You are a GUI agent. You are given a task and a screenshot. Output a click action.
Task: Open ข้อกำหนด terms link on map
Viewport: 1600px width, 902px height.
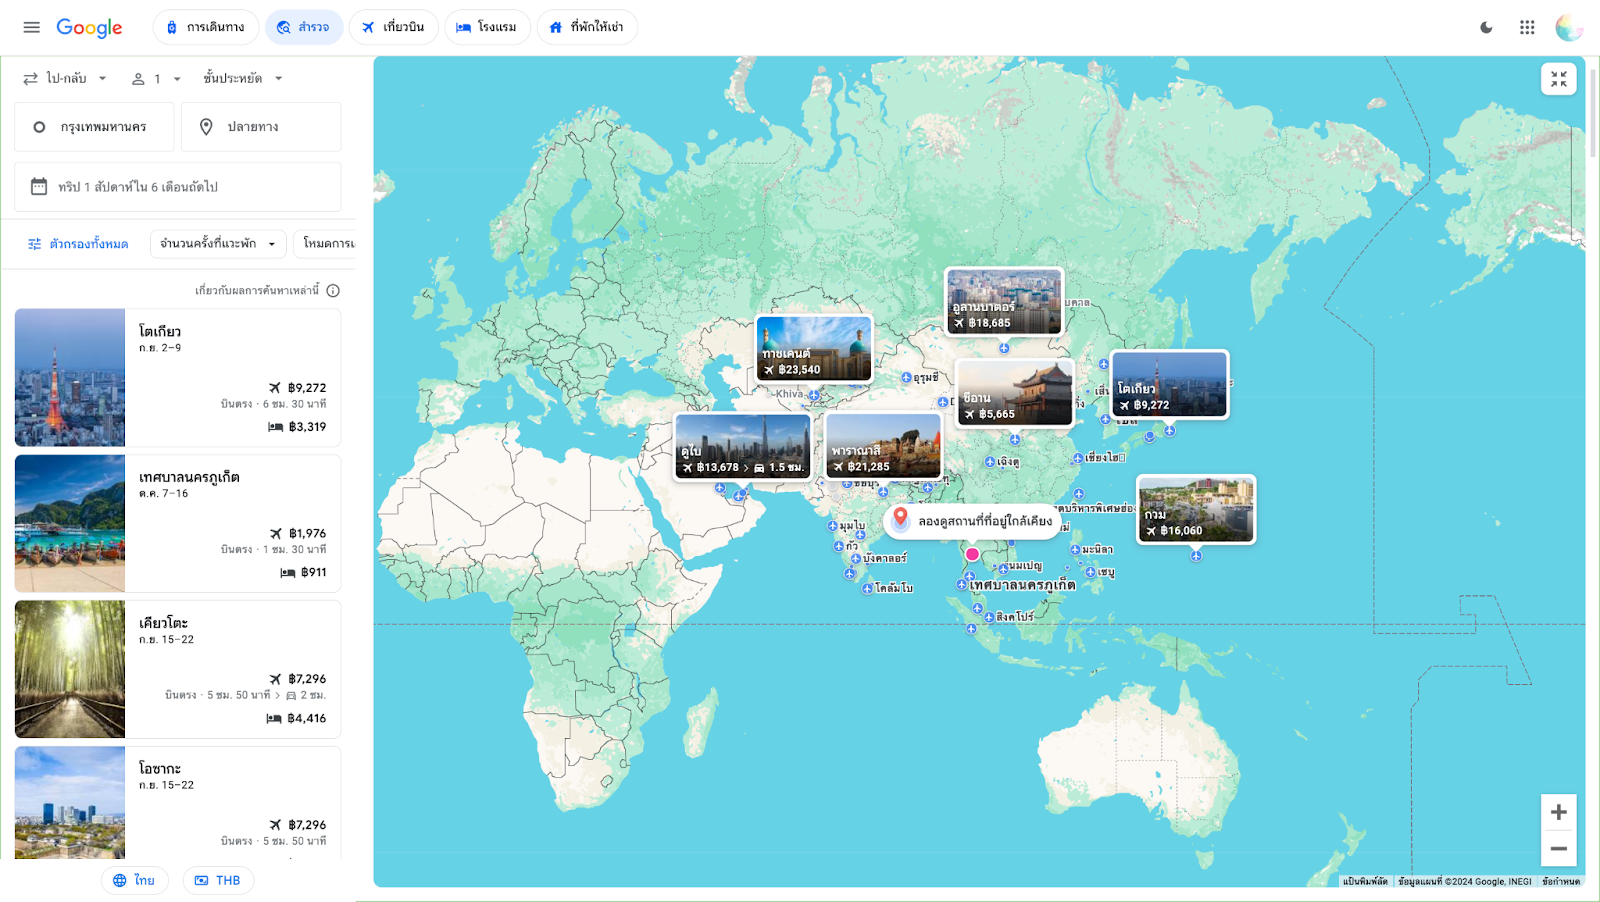pos(1561,881)
